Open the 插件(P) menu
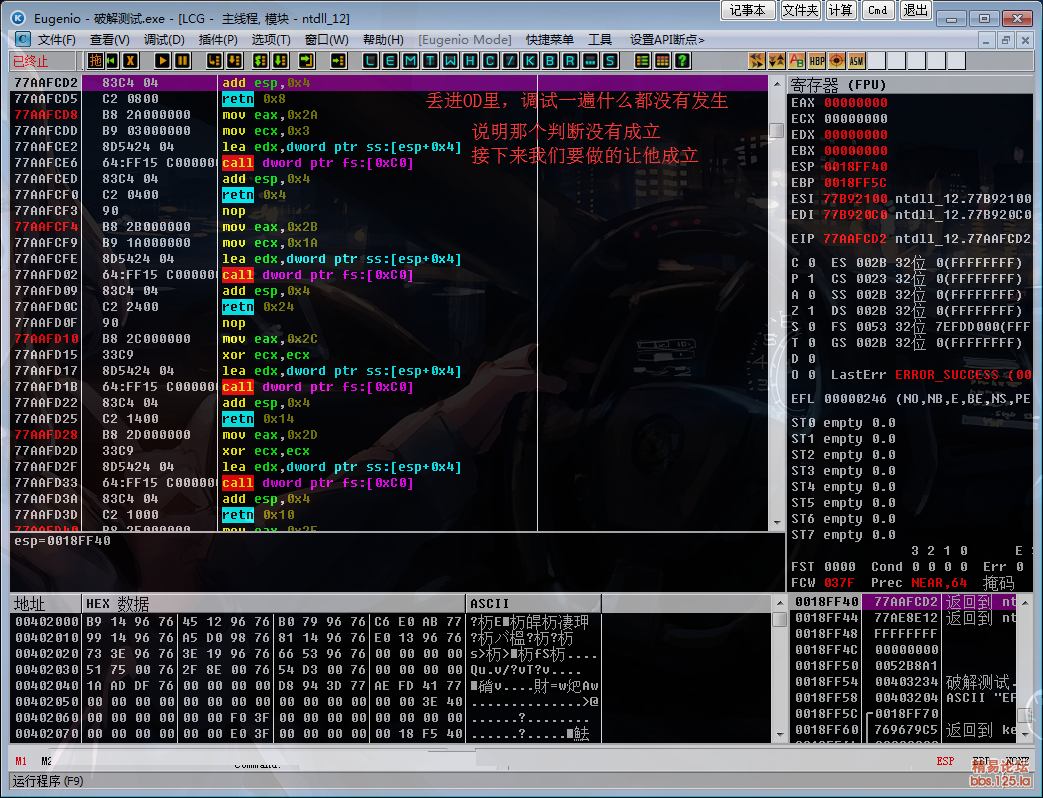Viewport: 1043px width, 798px height. pyautogui.click(x=218, y=40)
